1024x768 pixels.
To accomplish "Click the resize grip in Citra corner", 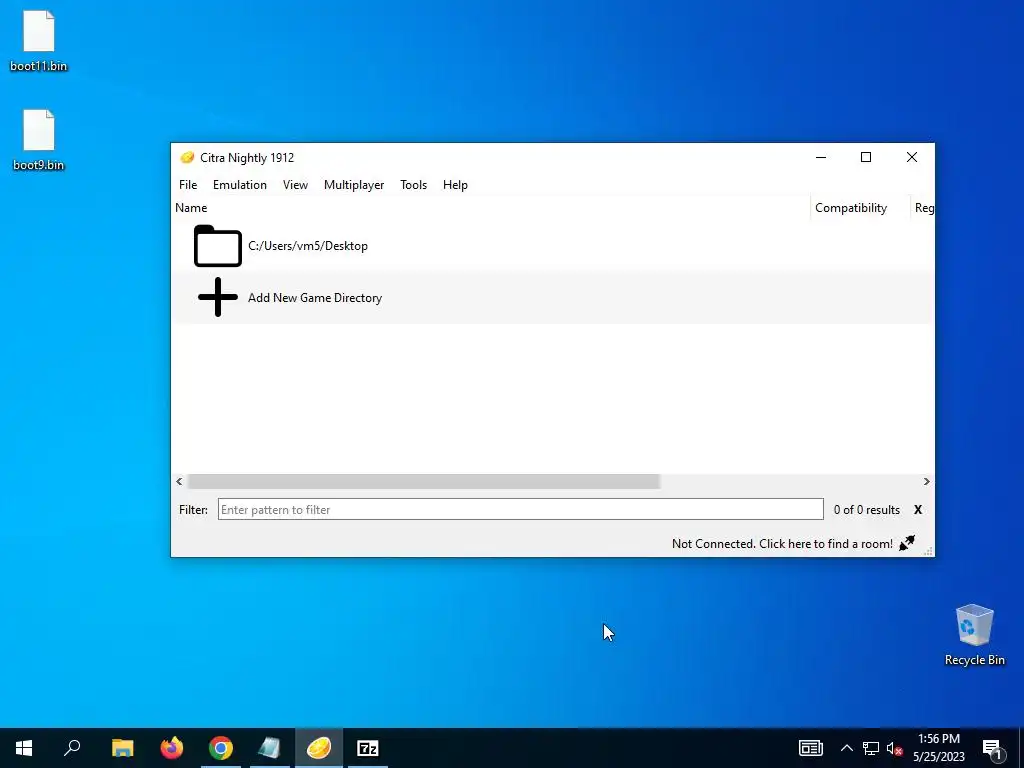I will tap(928, 551).
